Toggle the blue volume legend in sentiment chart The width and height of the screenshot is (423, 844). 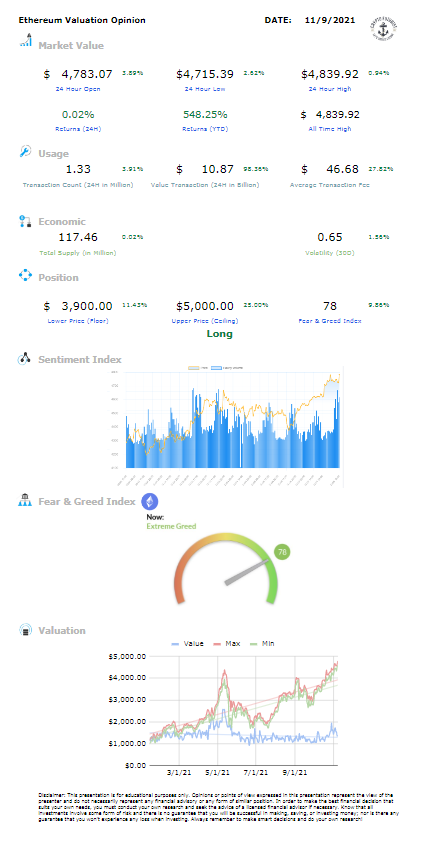[x=225, y=368]
